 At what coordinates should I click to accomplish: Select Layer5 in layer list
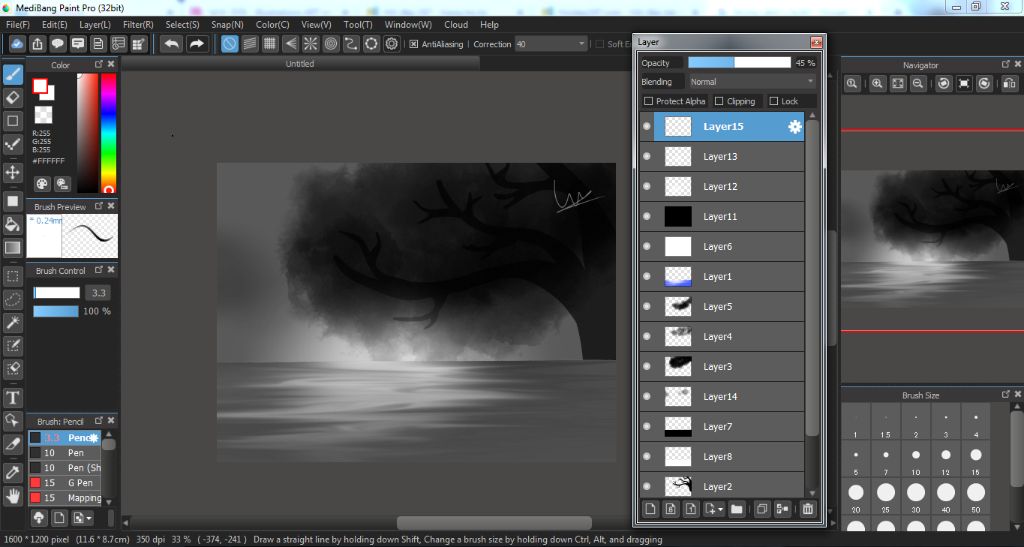[x=722, y=307]
